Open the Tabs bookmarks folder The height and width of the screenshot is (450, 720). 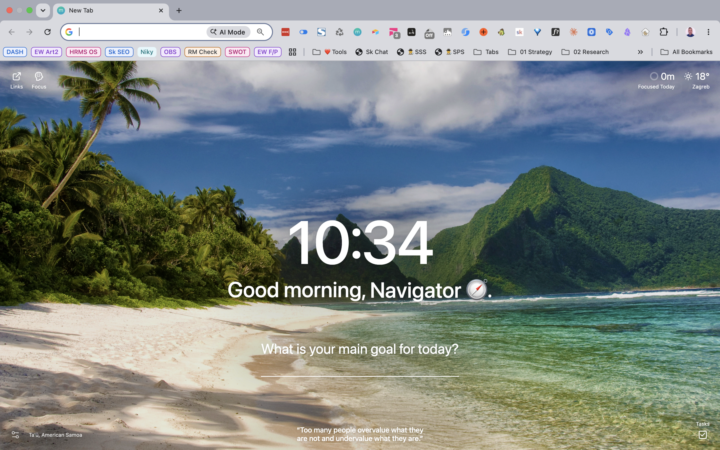tap(486, 52)
